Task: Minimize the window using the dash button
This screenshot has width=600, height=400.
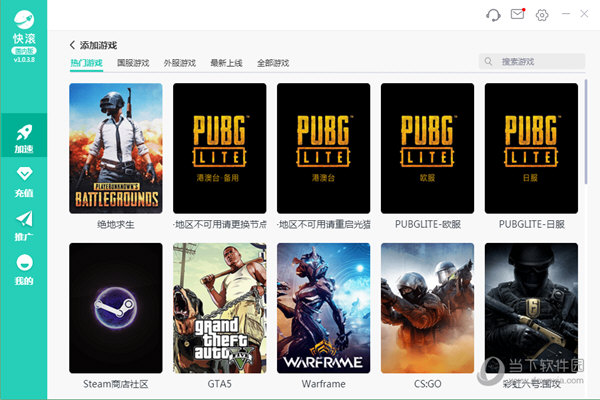Action: pyautogui.click(x=568, y=14)
